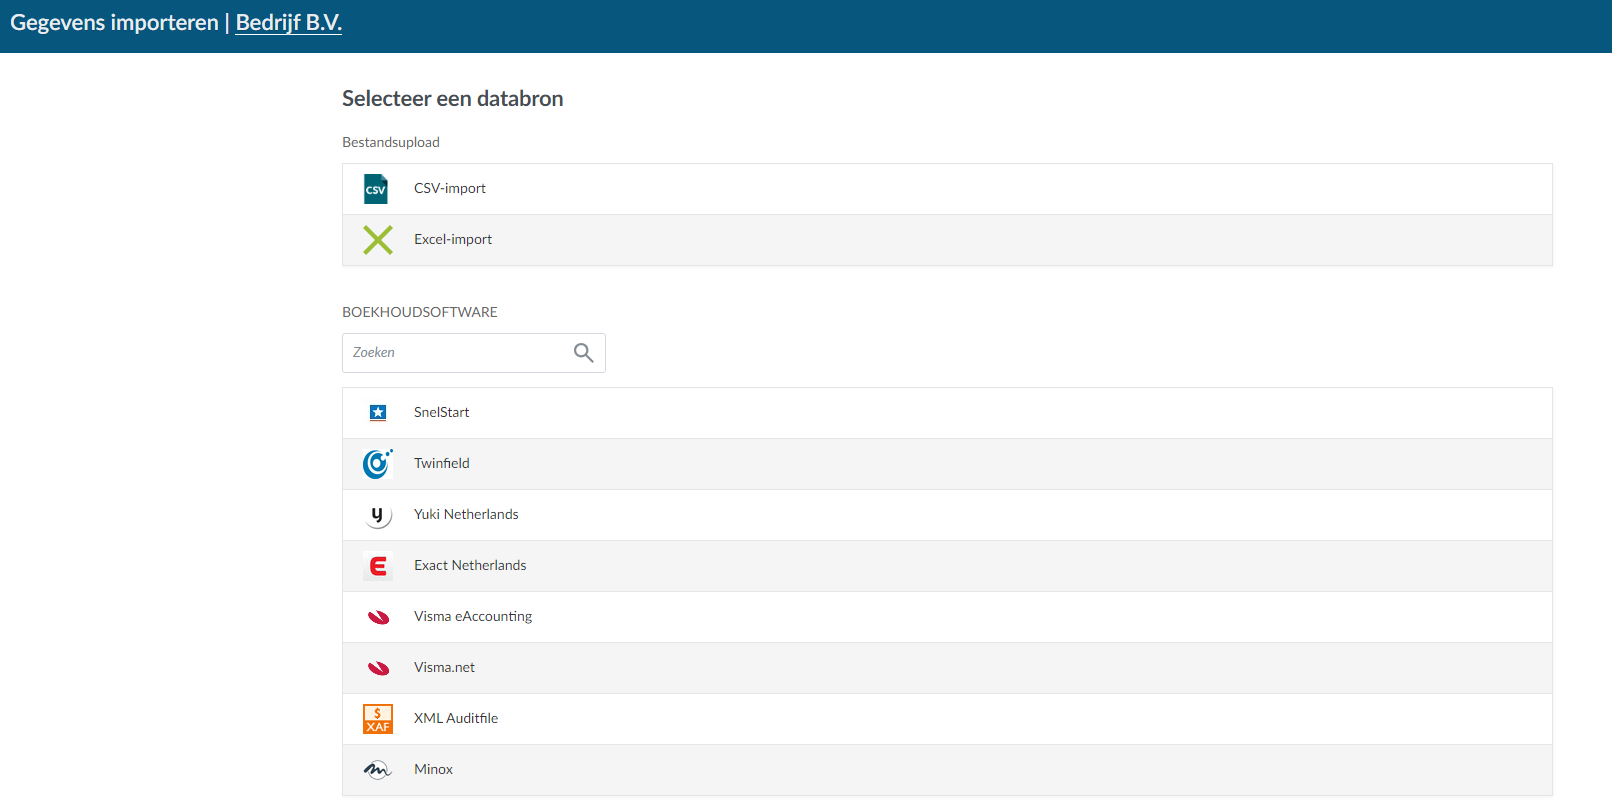Select Exact Netherlands from the list
The height and width of the screenshot is (812, 1612).
click(x=947, y=566)
